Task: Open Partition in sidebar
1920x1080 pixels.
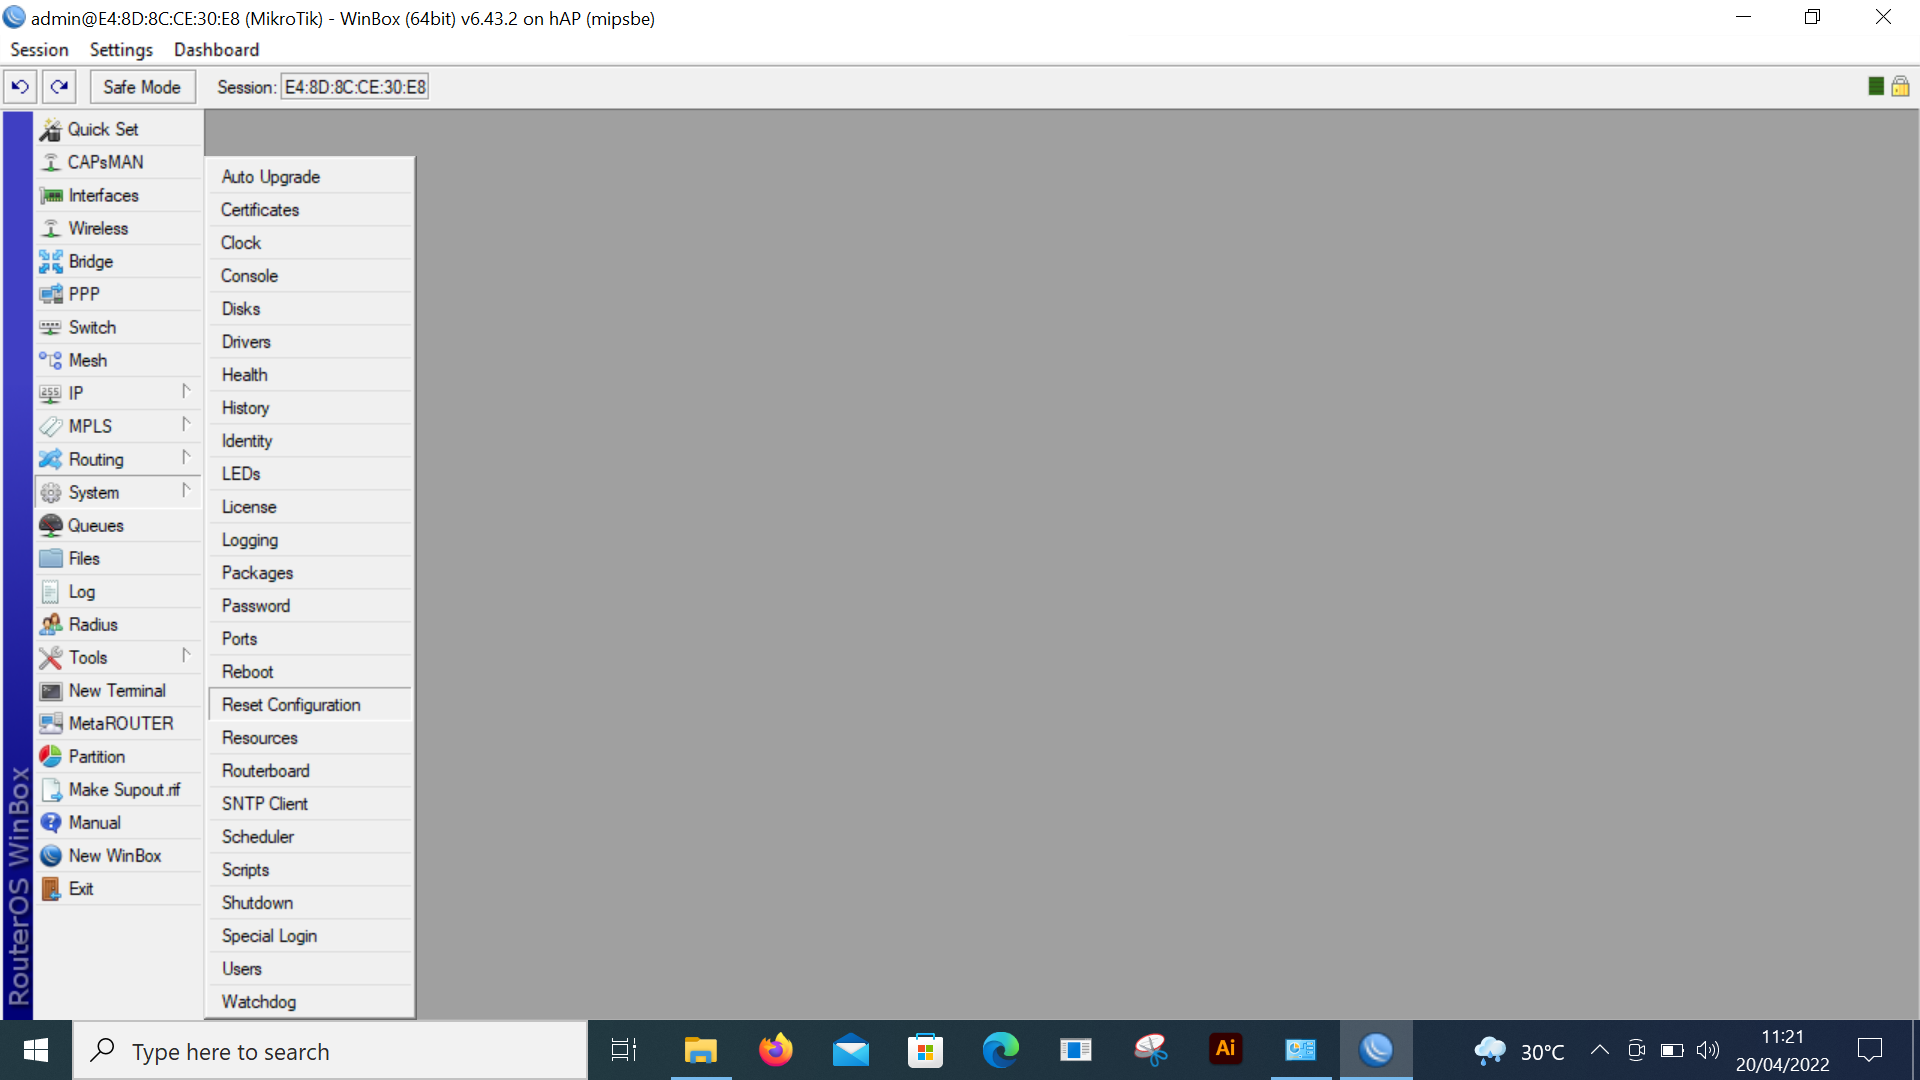Action: coord(119,756)
